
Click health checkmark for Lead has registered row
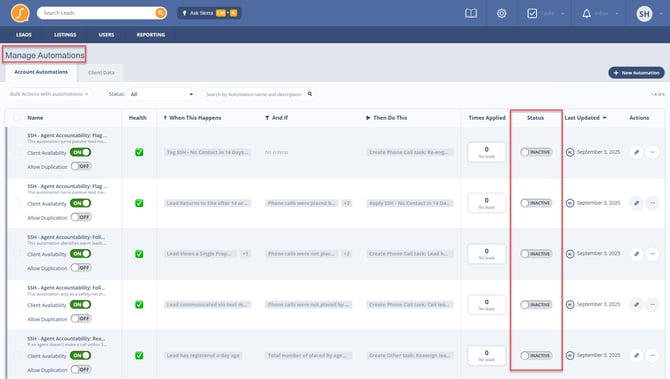click(x=139, y=355)
